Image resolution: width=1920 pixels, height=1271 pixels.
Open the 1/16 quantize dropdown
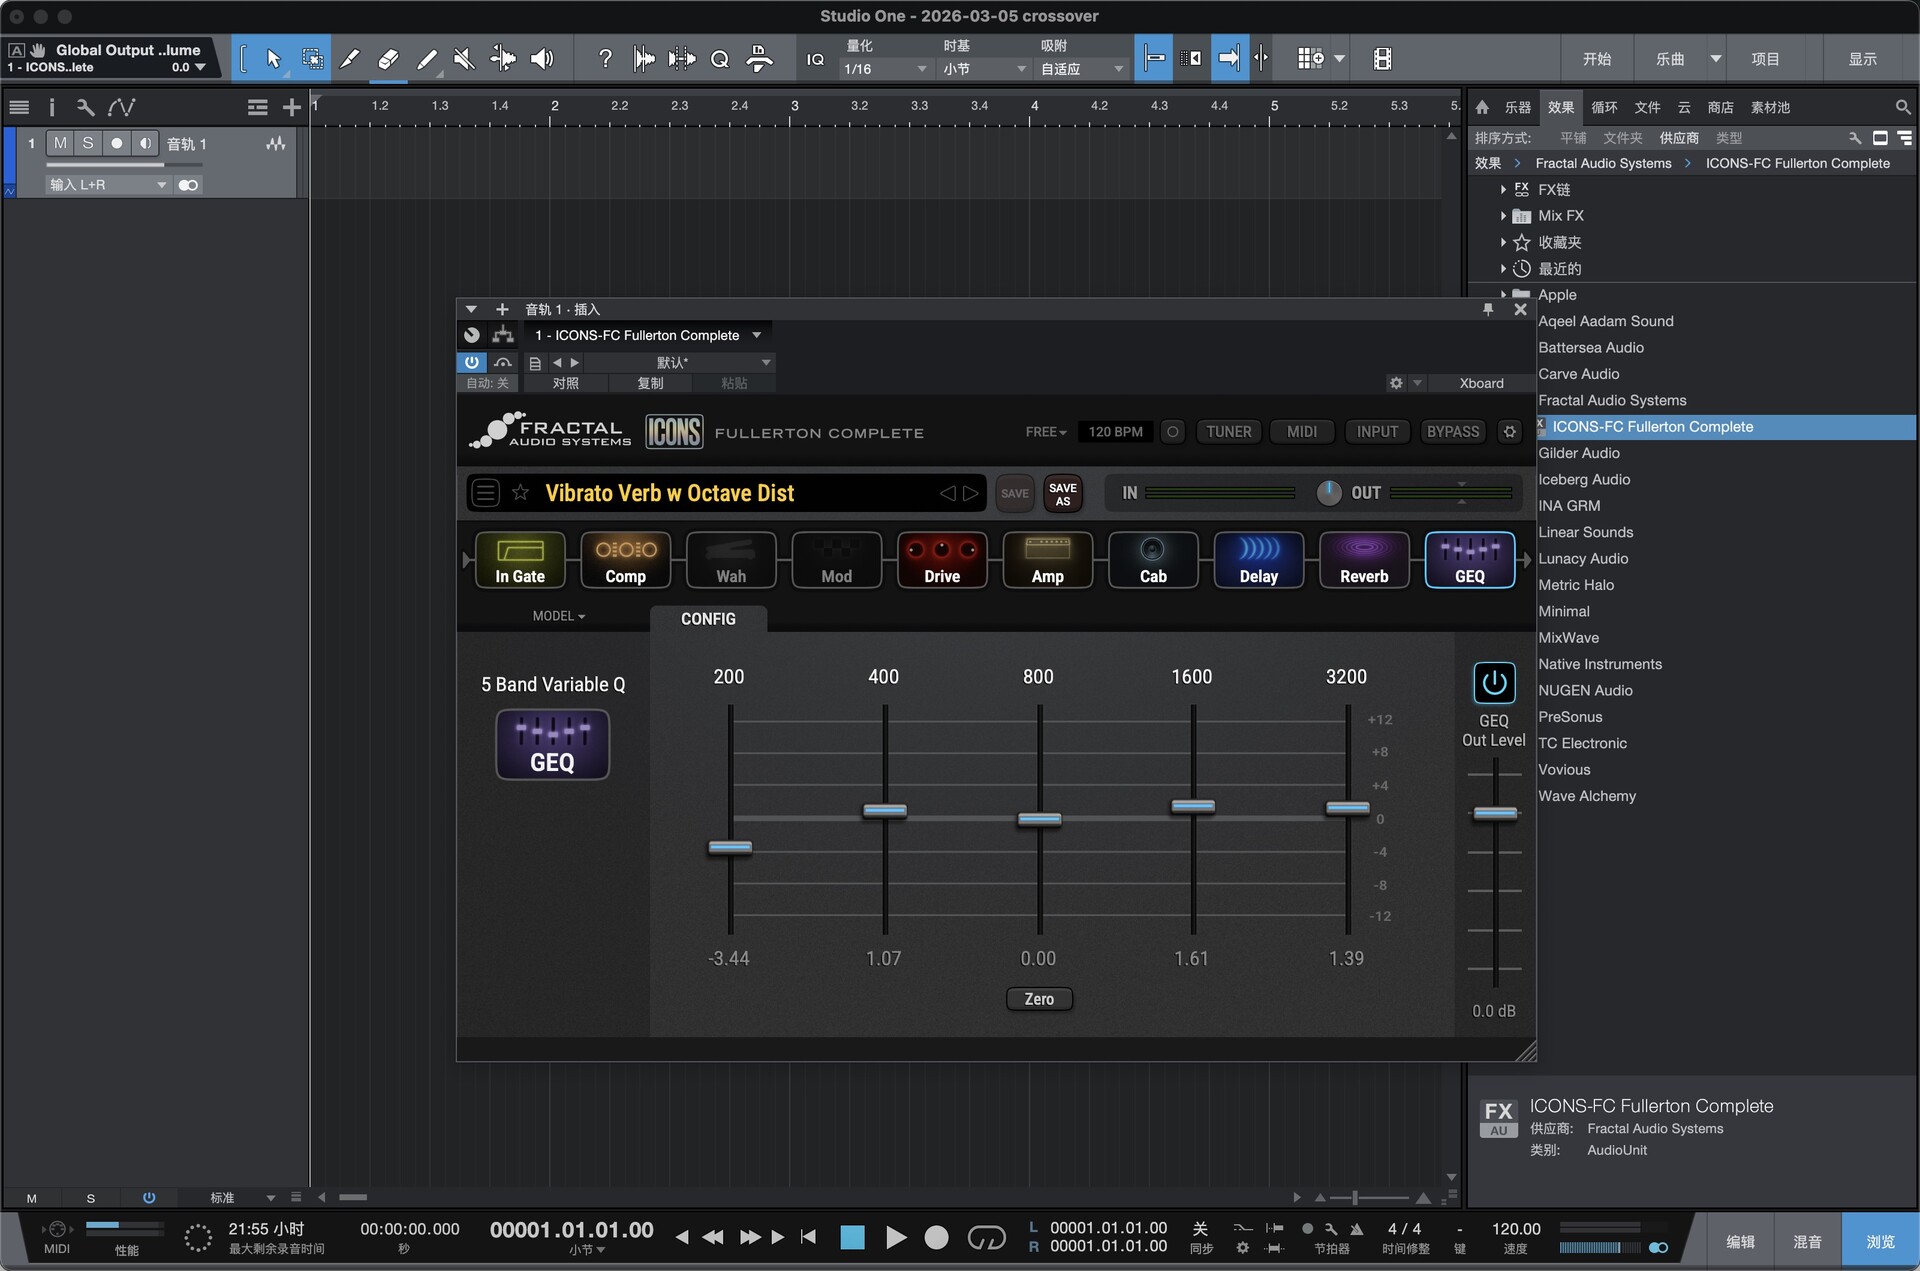click(x=886, y=69)
